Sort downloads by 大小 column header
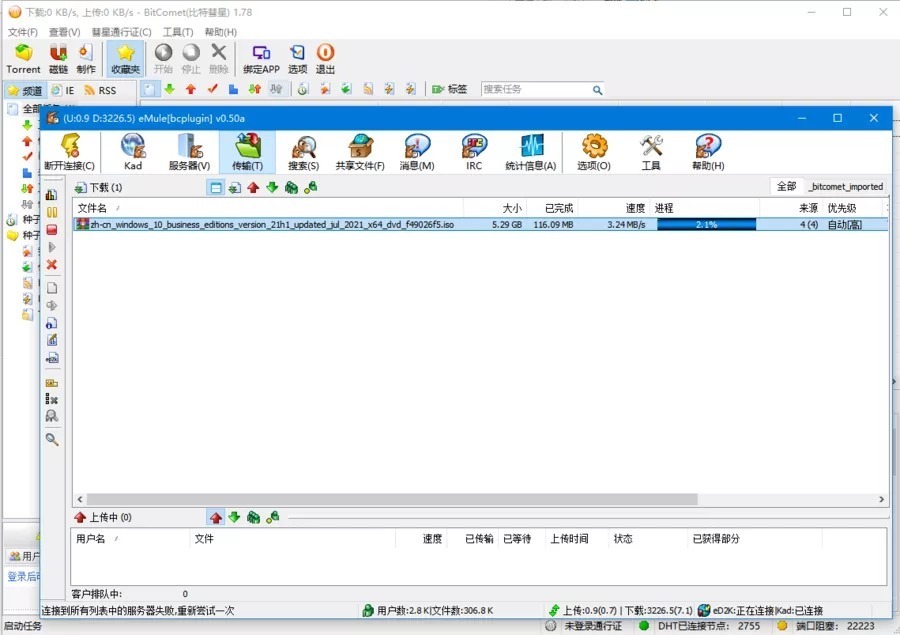The height and width of the screenshot is (635, 900). (x=495, y=208)
